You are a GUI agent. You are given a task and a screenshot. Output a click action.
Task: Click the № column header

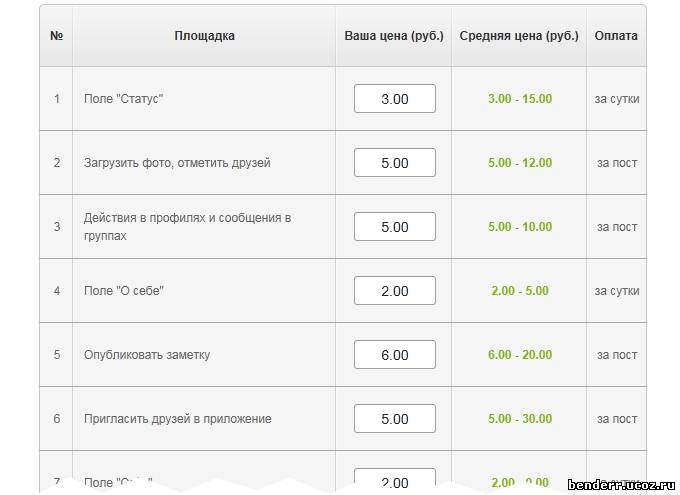pyautogui.click(x=57, y=36)
